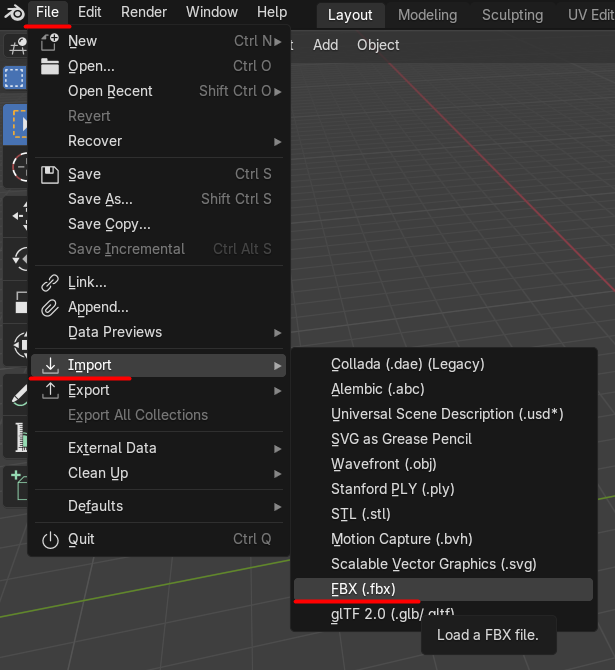Click the Quit power icon

pos(50,540)
